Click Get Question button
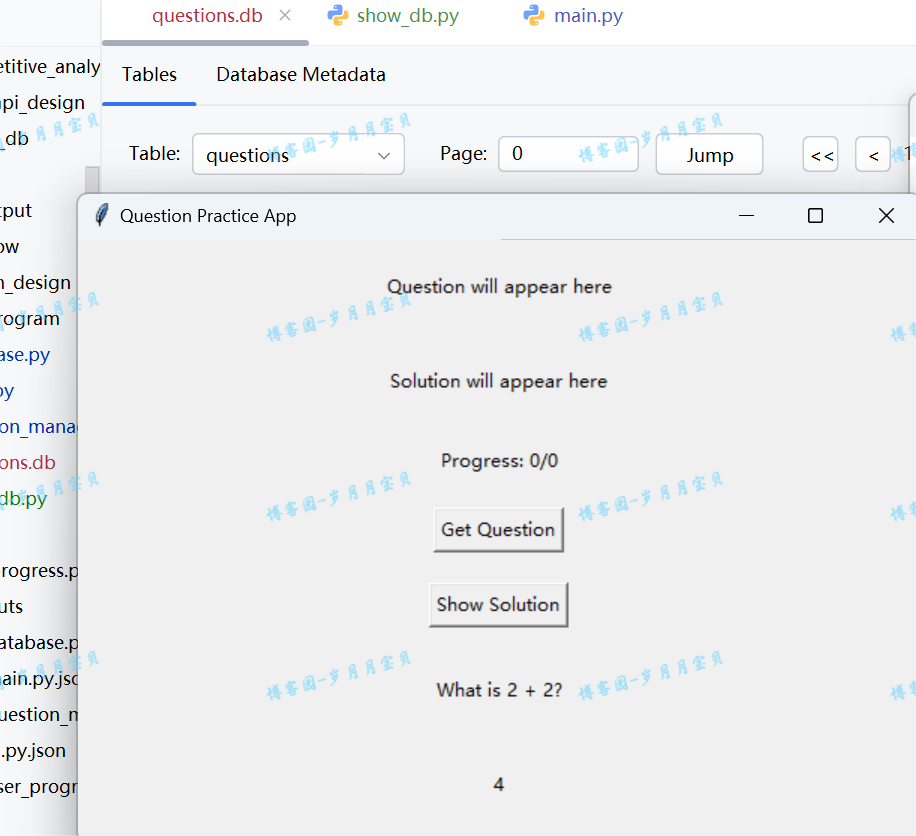Screen dimensions: 916x836 (x=498, y=530)
